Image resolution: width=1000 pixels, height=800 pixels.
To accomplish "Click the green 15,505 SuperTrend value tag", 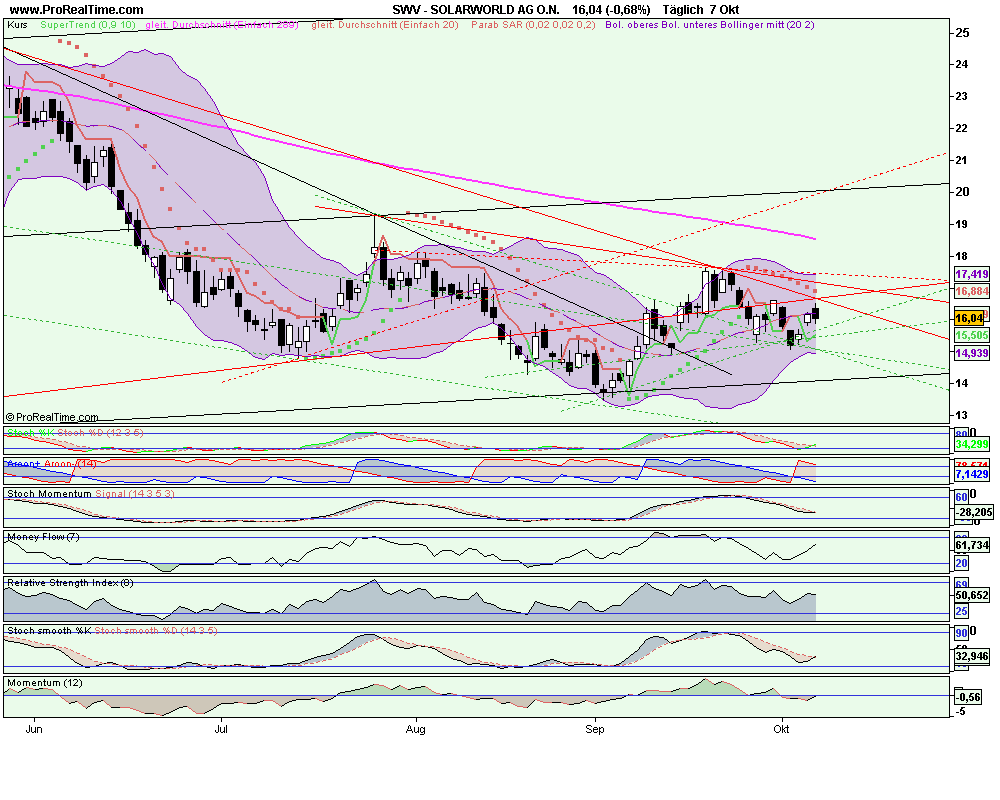I will [972, 336].
